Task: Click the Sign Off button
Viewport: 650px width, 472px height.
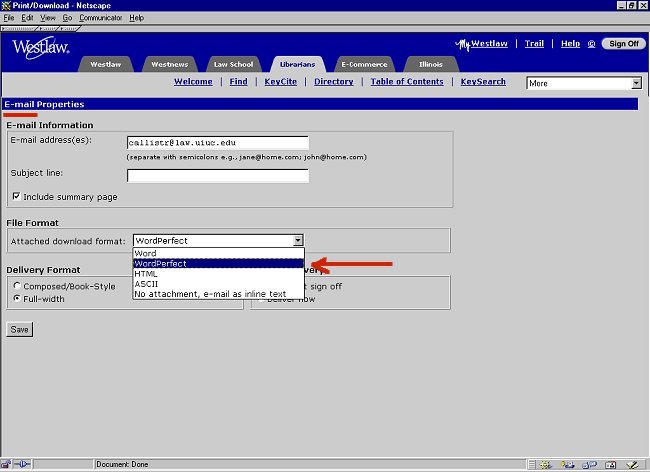Action: click(x=622, y=44)
